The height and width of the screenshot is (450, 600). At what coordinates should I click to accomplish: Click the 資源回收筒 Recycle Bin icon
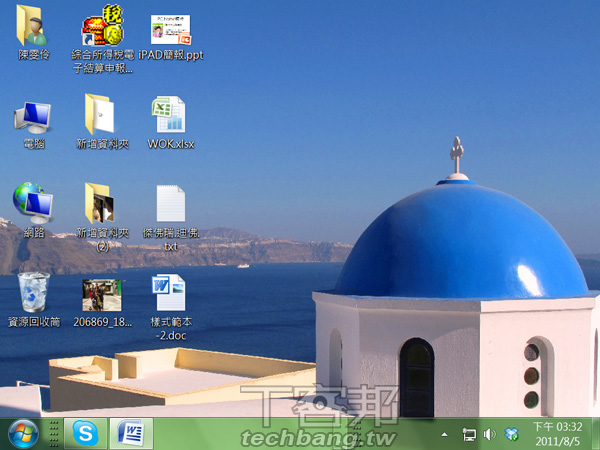(x=33, y=292)
